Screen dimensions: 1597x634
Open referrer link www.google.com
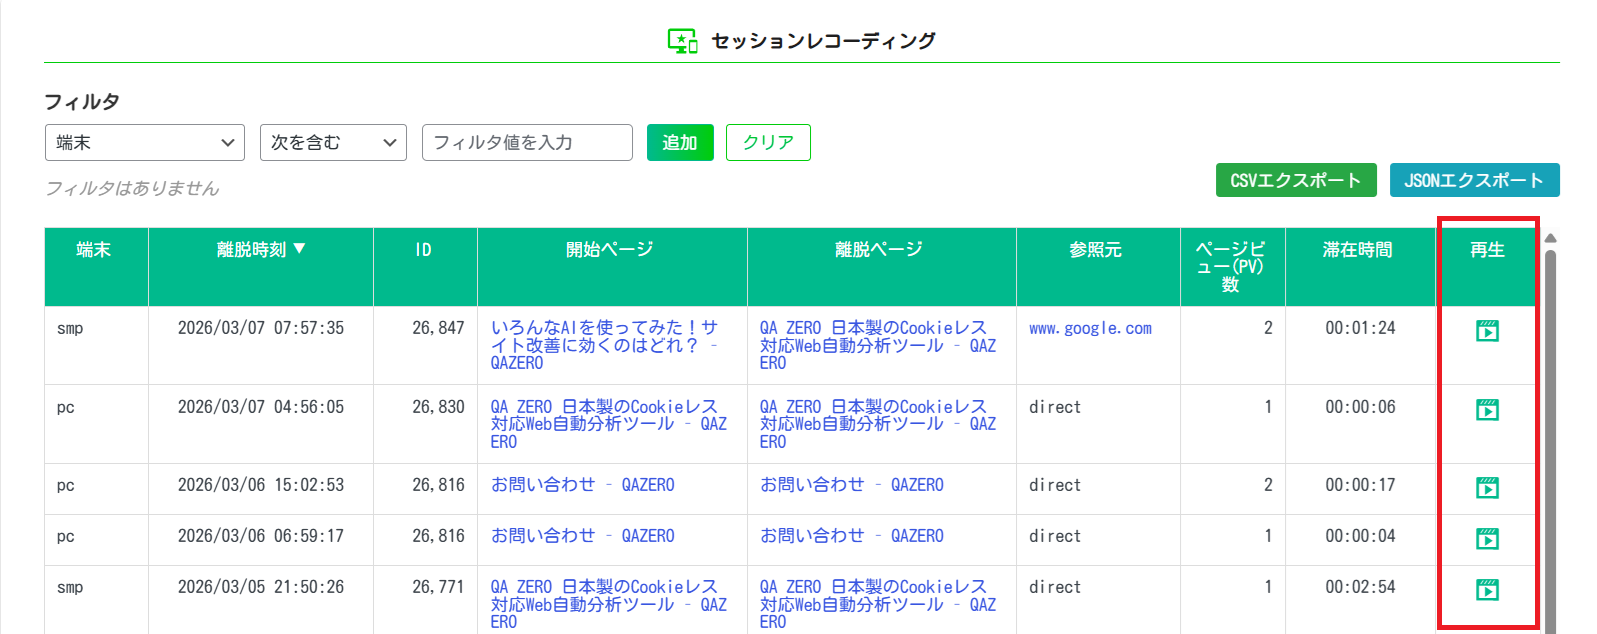click(x=1090, y=328)
